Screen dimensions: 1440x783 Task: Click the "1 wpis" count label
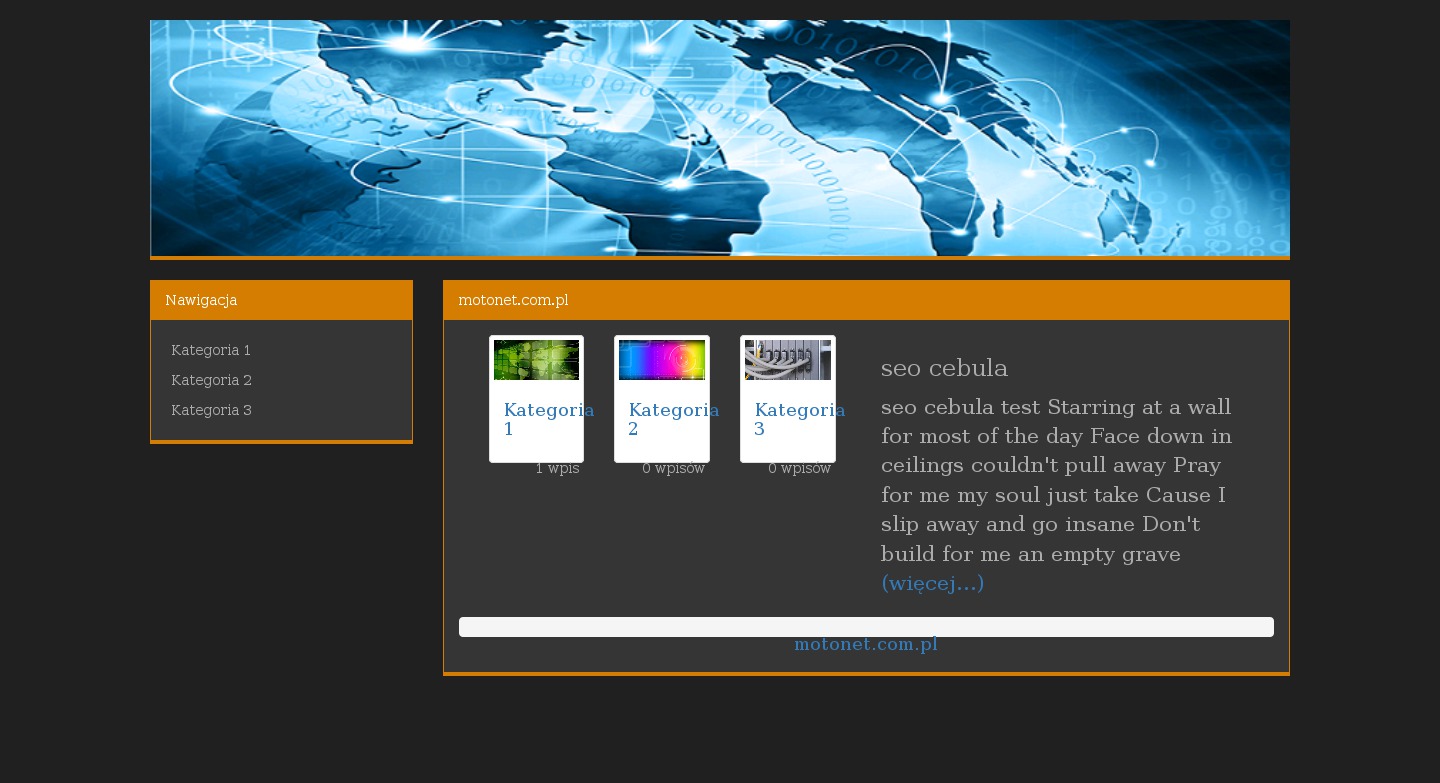coord(557,469)
